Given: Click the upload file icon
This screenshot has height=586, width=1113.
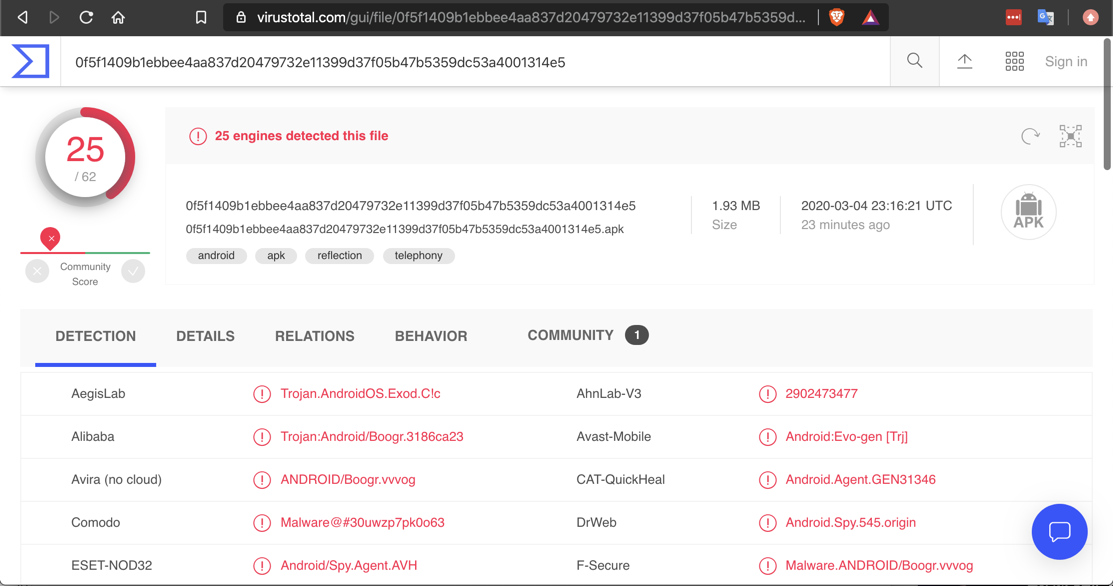Looking at the screenshot, I should (964, 61).
